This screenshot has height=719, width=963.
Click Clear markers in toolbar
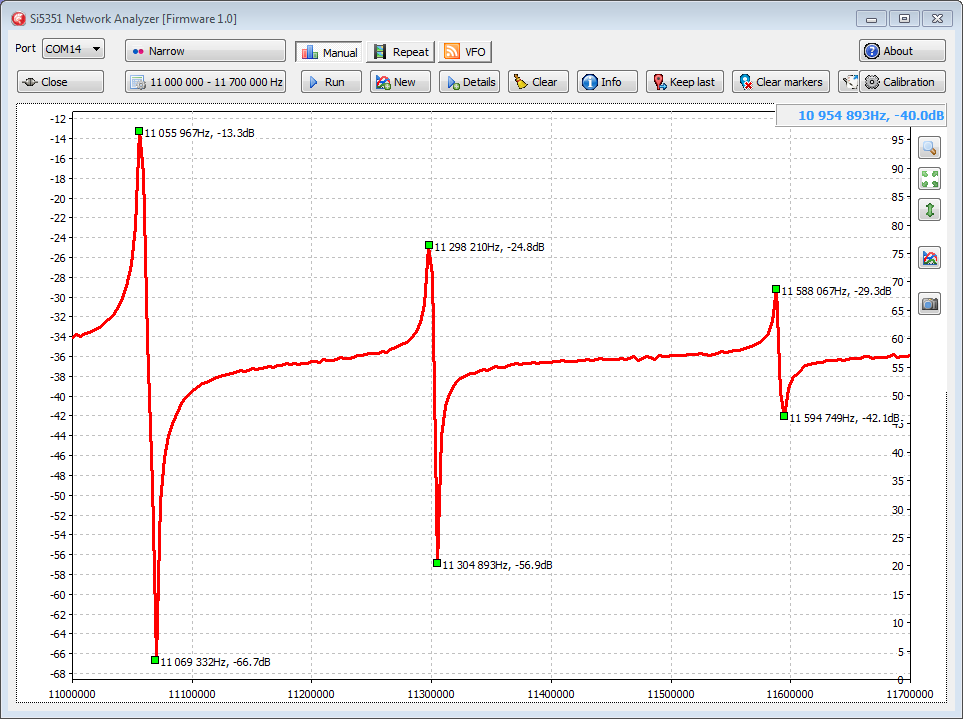[780, 82]
